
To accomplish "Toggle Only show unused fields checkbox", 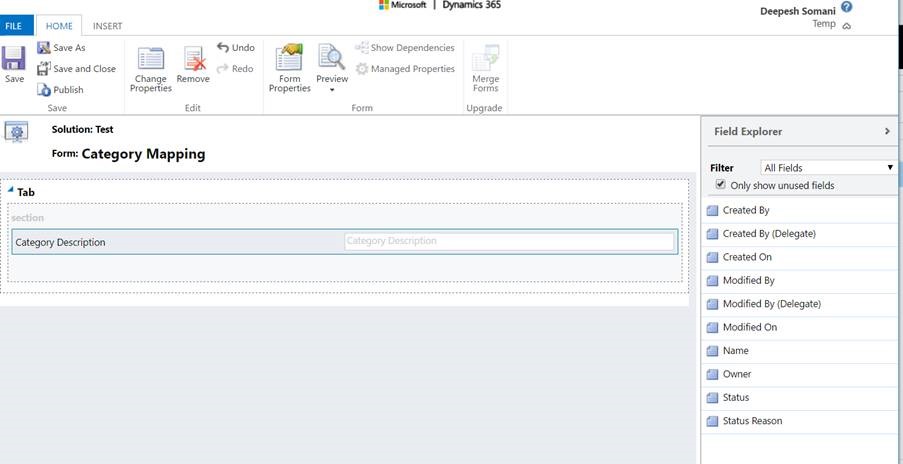I will click(x=721, y=185).
